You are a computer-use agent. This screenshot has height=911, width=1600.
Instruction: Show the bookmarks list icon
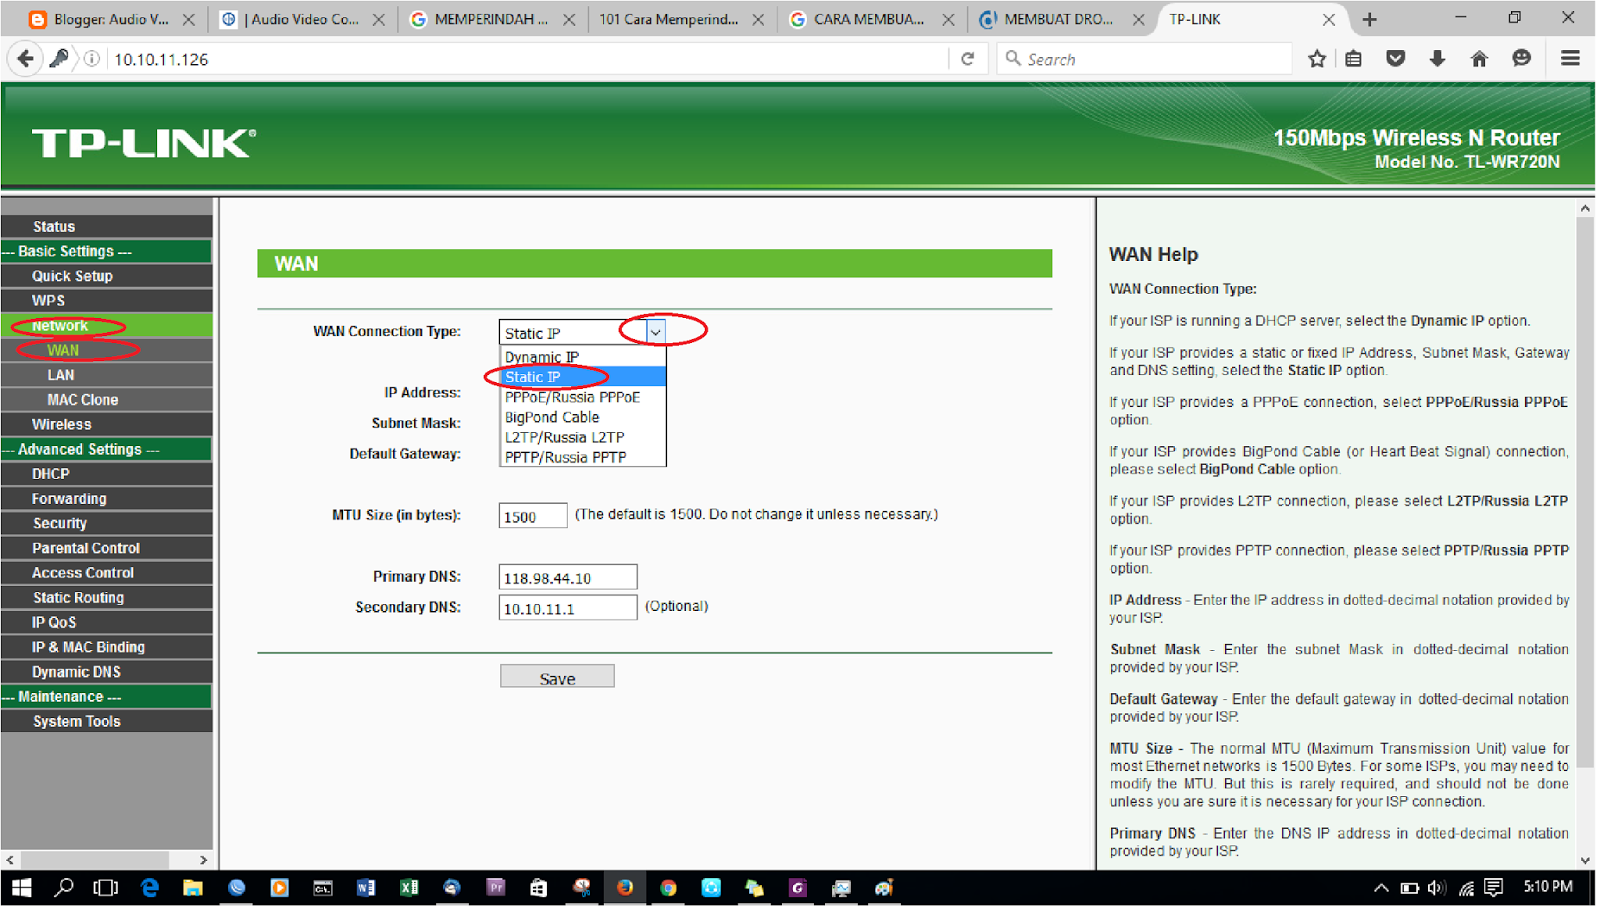coord(1354,59)
